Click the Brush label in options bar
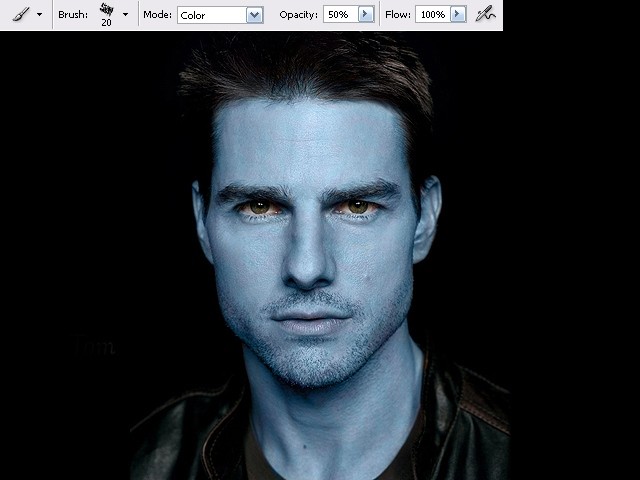Screen dimensions: 640x480 pos(73,15)
